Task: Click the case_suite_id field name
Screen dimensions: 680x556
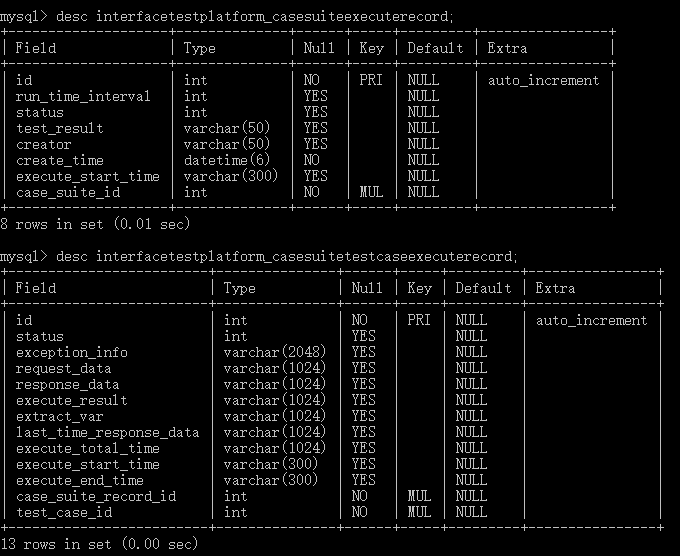Action: tap(68, 192)
